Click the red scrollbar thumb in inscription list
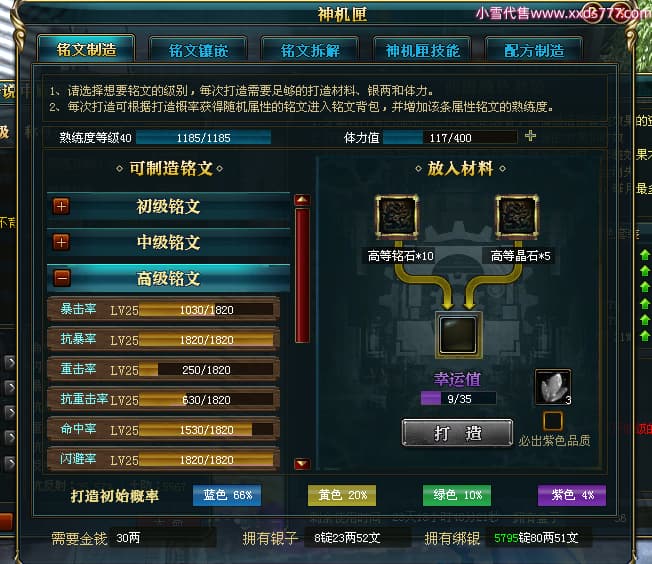Viewport: 652px width, 564px height. 302,275
